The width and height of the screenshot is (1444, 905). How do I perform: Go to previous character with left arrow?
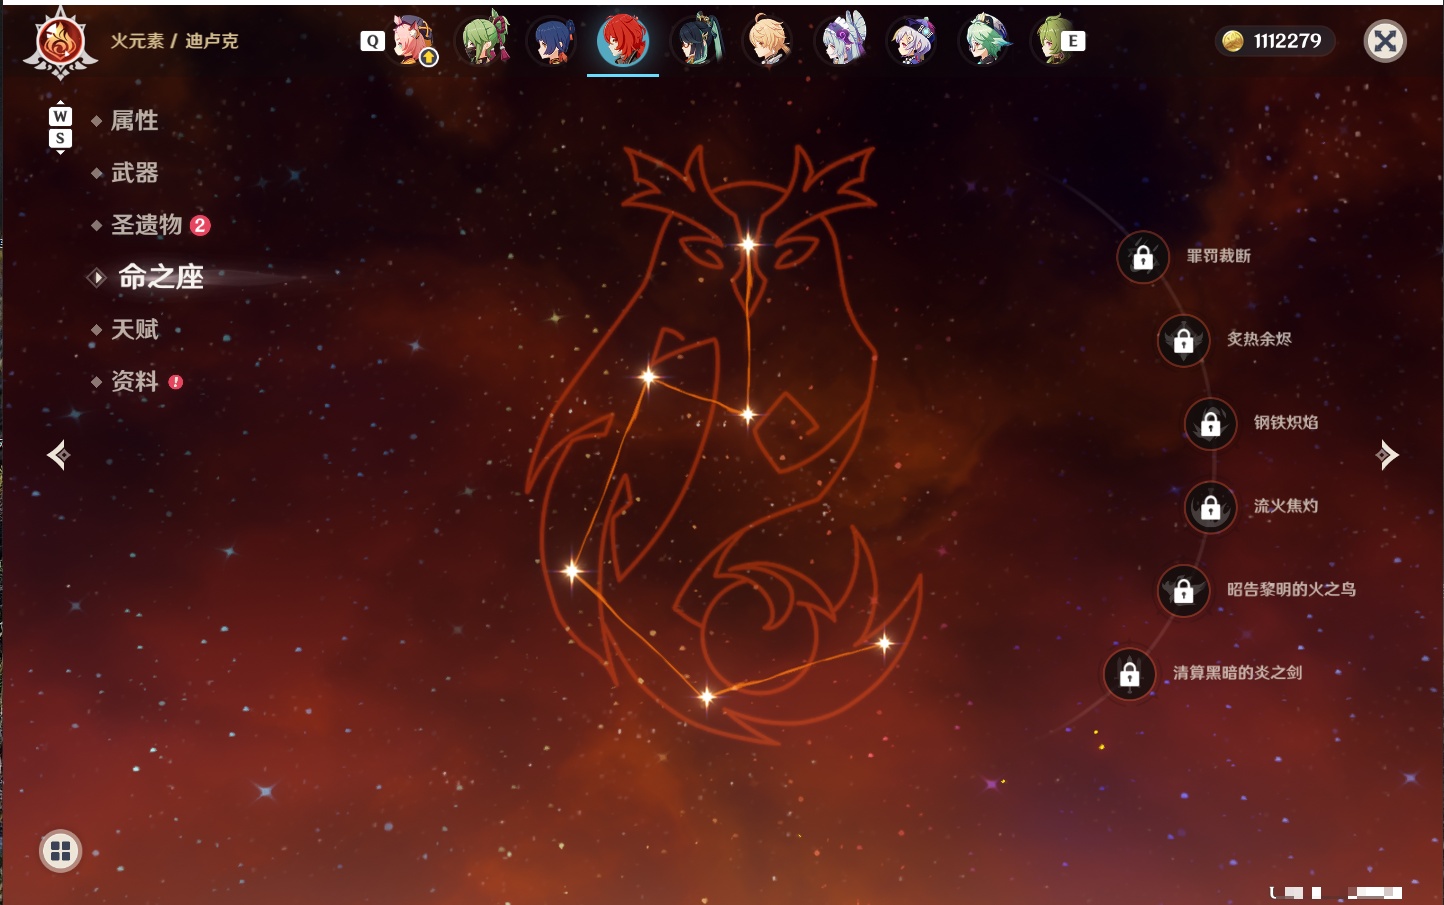59,455
